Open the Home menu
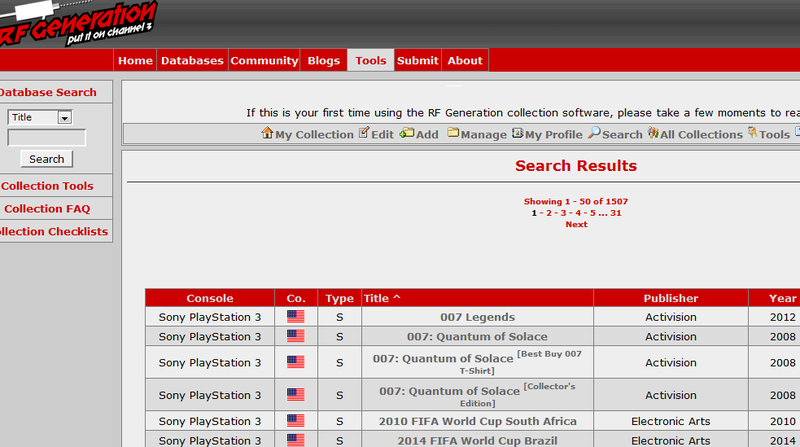Viewport: 800px width, 447px height. 135,60
